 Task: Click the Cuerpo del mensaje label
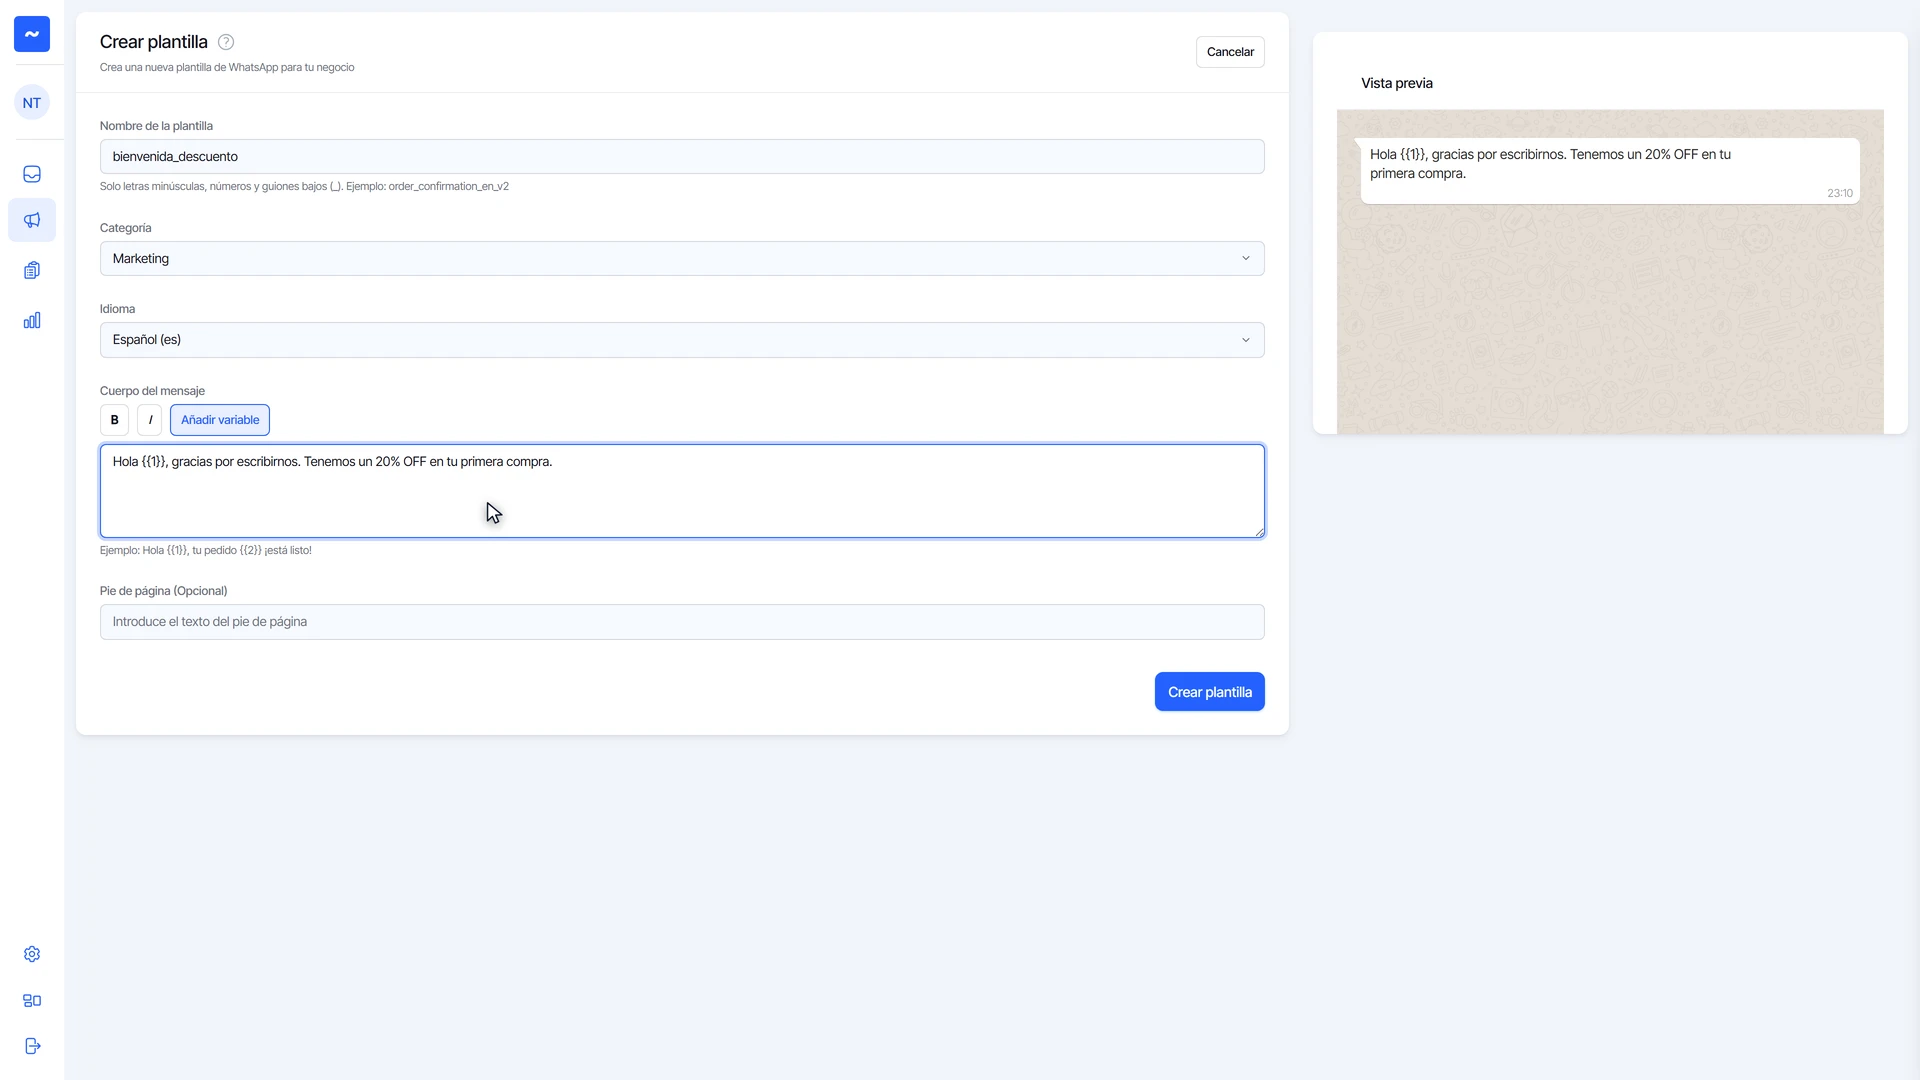point(152,391)
